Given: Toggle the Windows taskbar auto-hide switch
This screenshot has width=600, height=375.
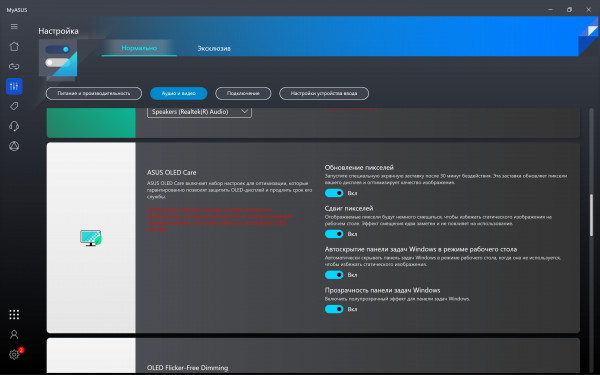Looking at the screenshot, I should click(x=334, y=275).
